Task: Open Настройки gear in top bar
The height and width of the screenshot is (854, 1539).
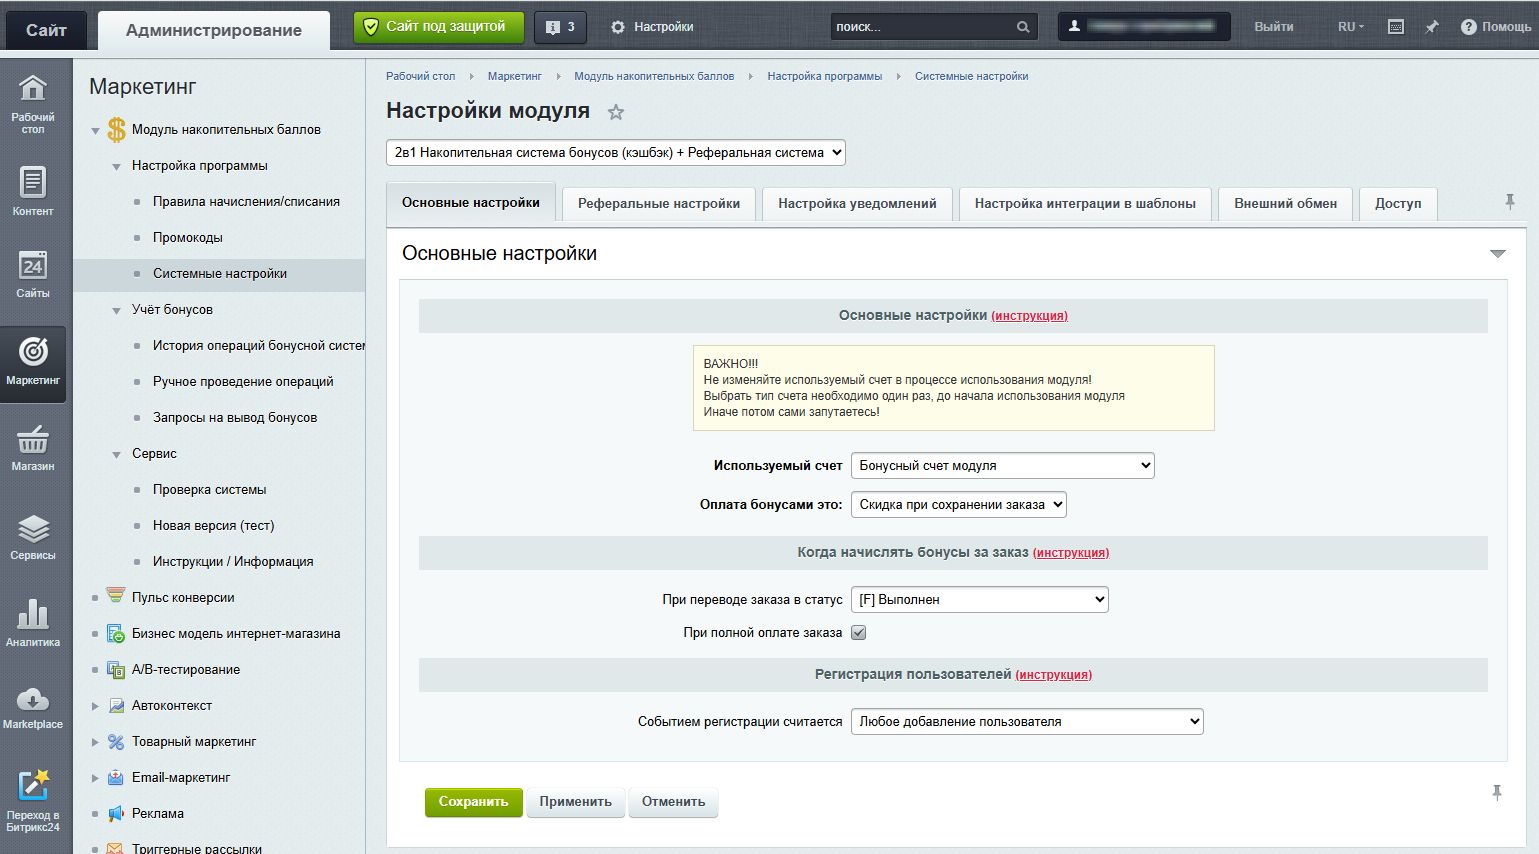Action: pyautogui.click(x=652, y=27)
